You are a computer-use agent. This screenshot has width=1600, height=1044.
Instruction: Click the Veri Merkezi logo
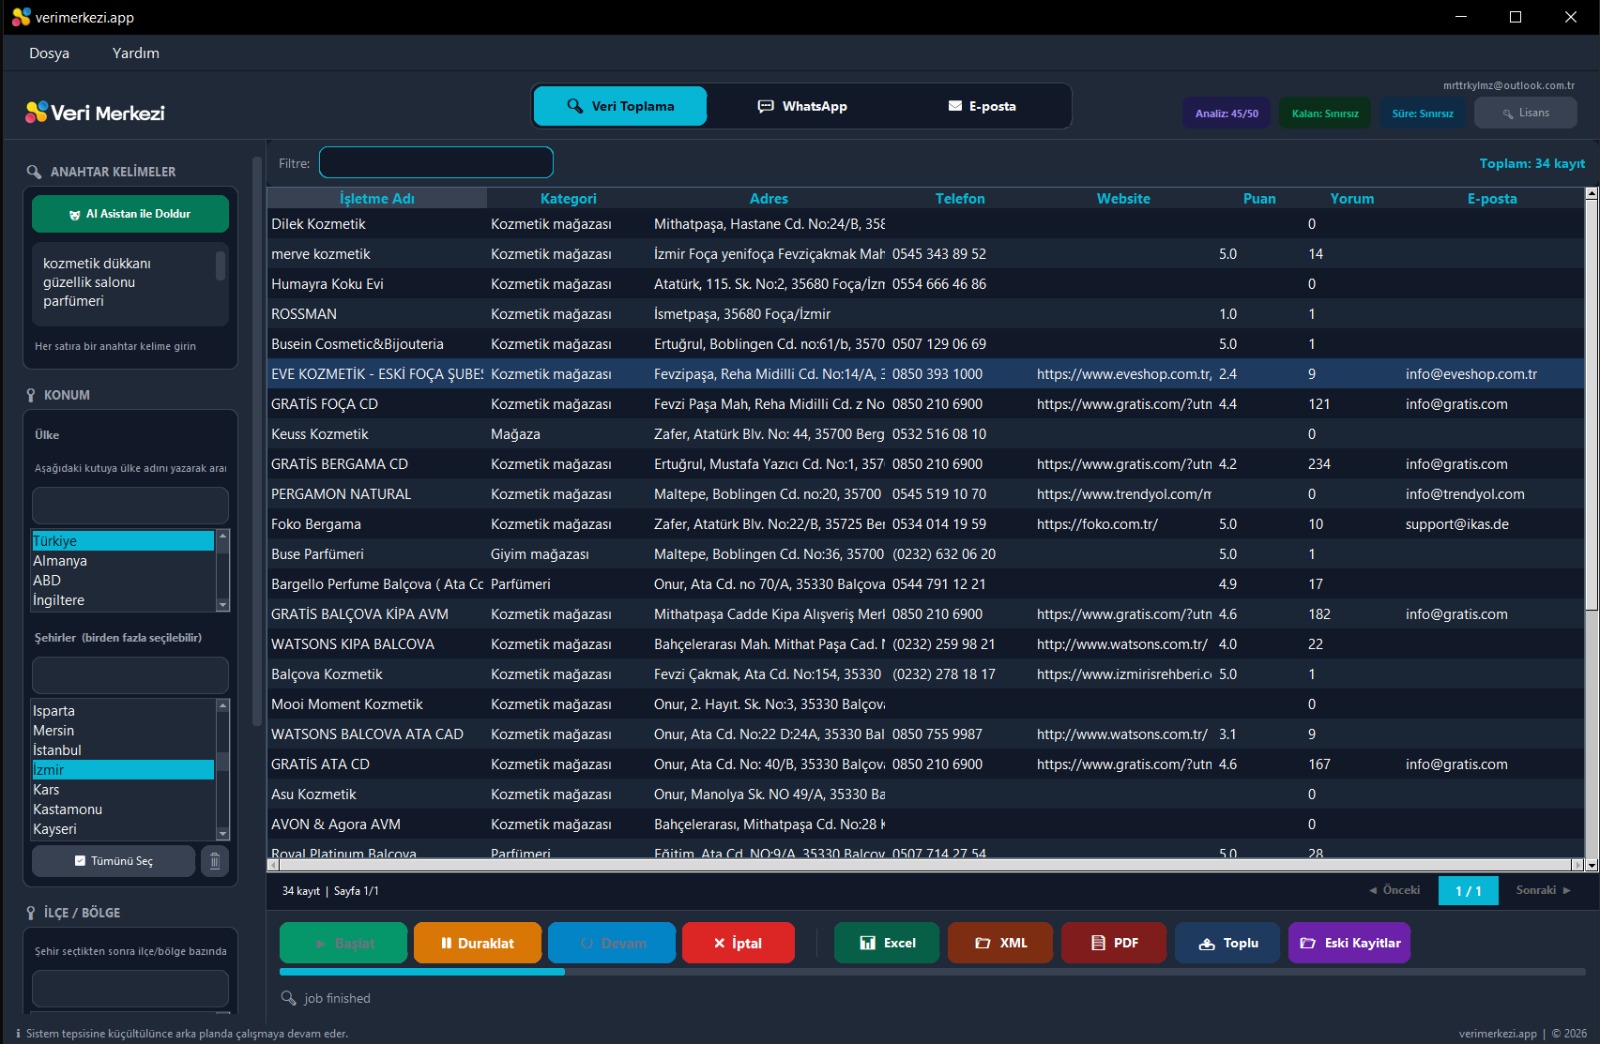click(x=95, y=113)
